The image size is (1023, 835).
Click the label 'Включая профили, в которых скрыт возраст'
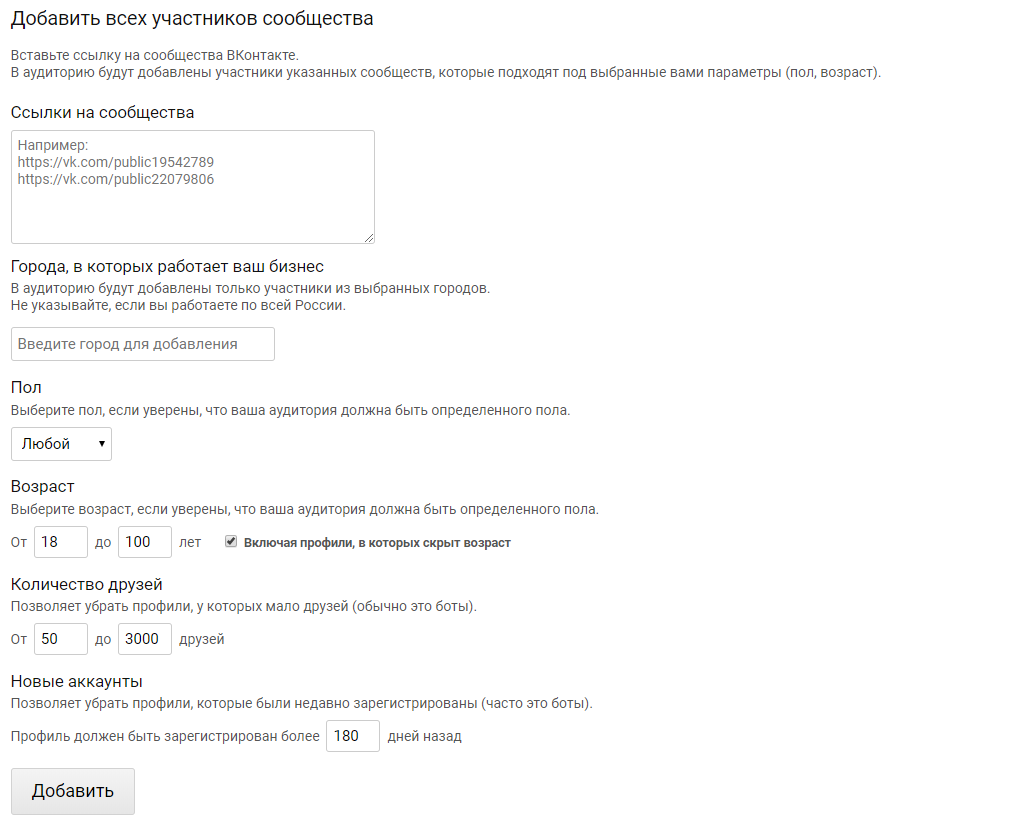click(x=377, y=543)
